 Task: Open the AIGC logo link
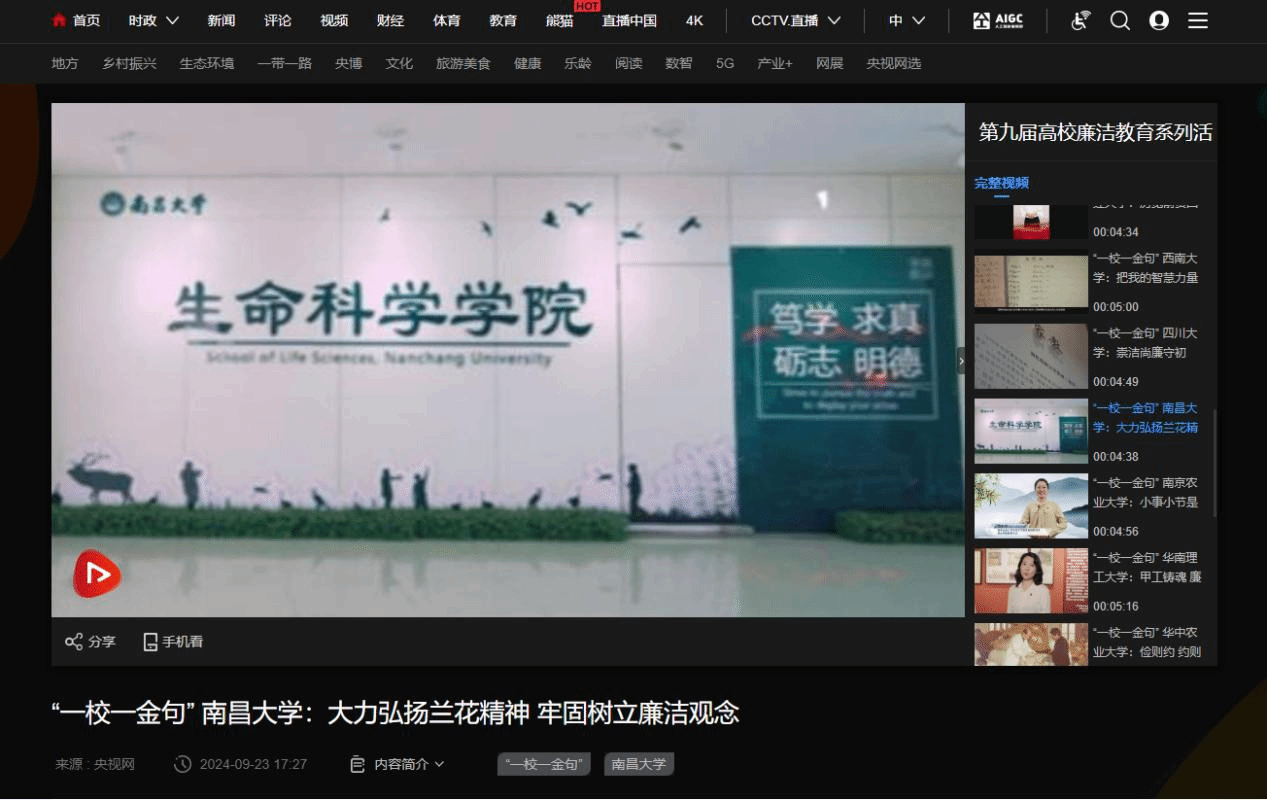(x=997, y=21)
